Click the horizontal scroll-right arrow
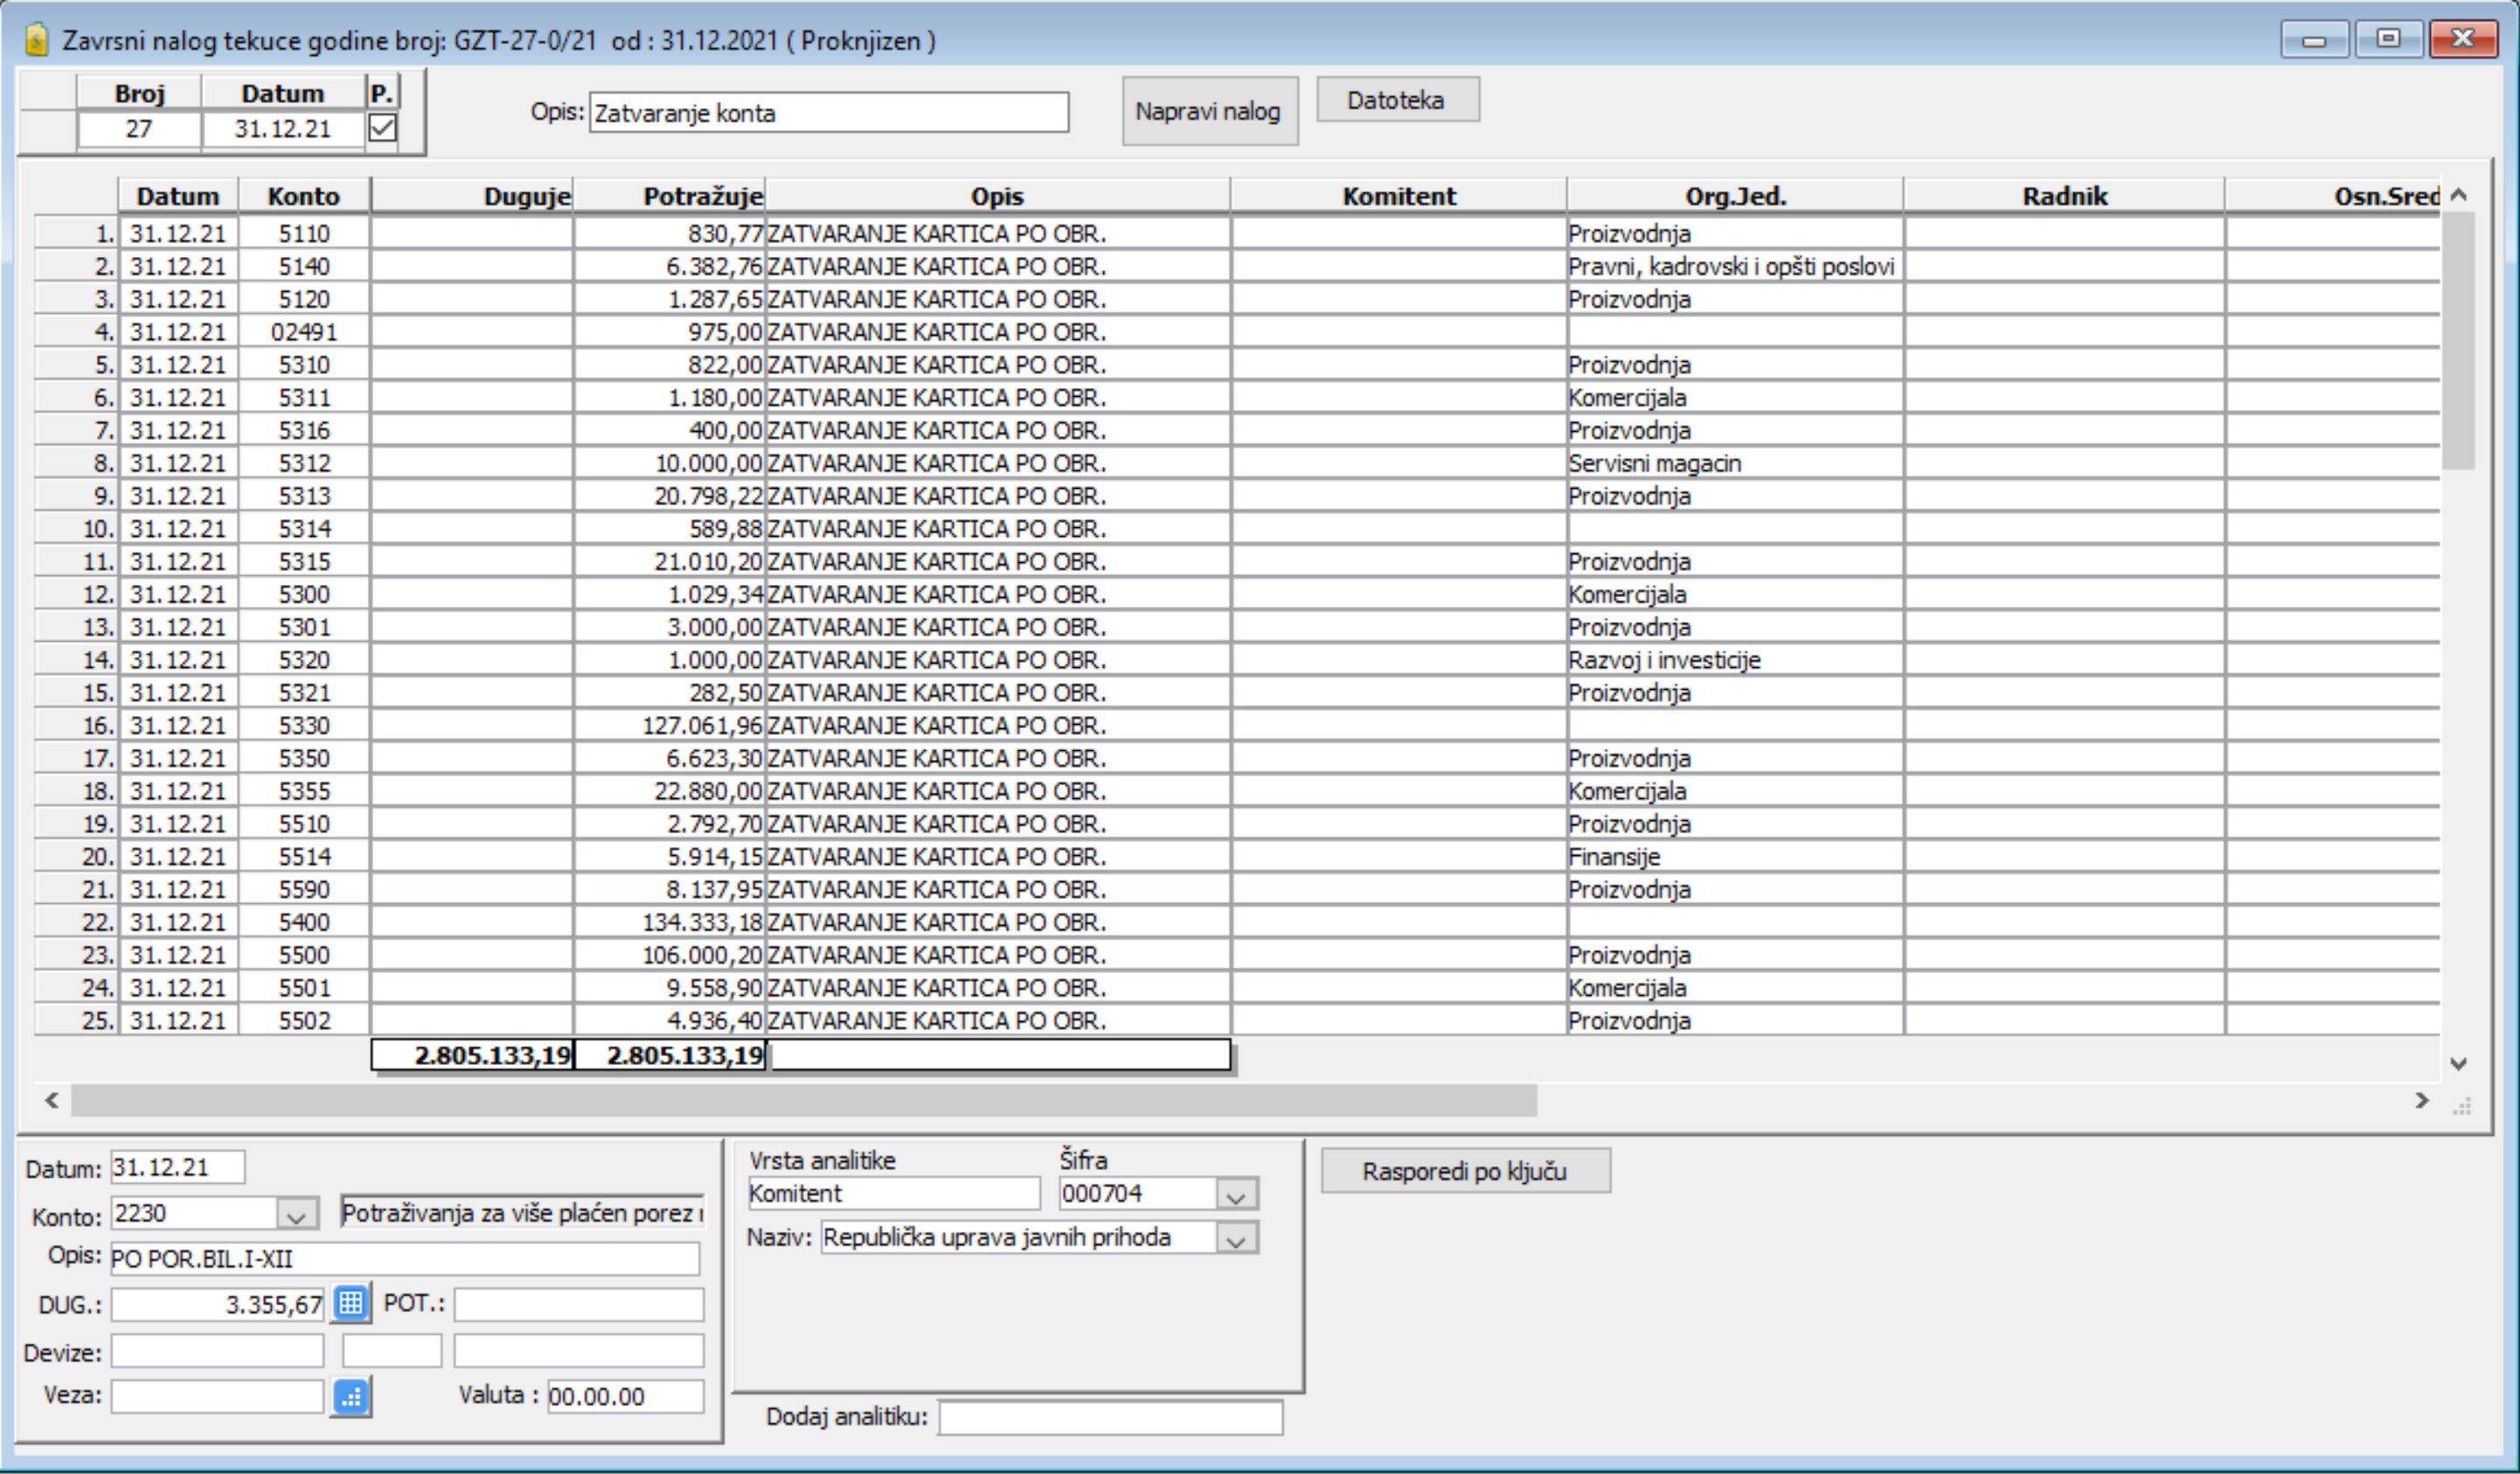 pos(2422,1101)
